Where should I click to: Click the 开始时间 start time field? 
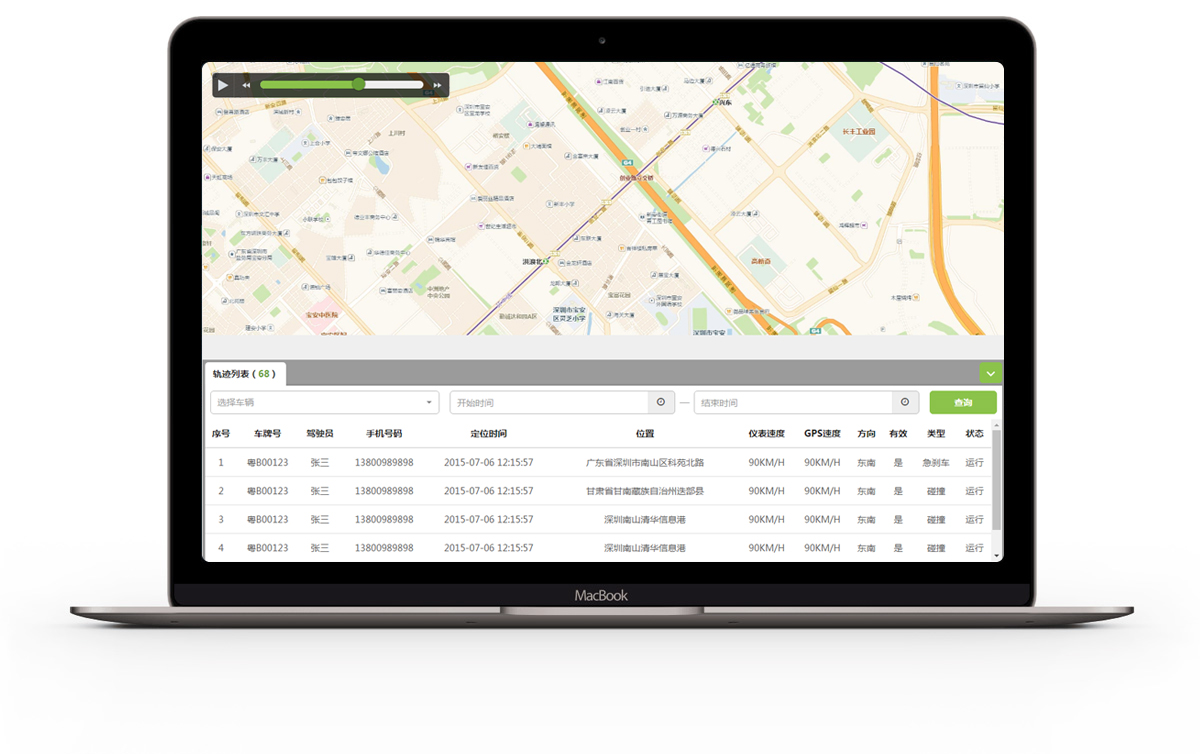coord(549,402)
